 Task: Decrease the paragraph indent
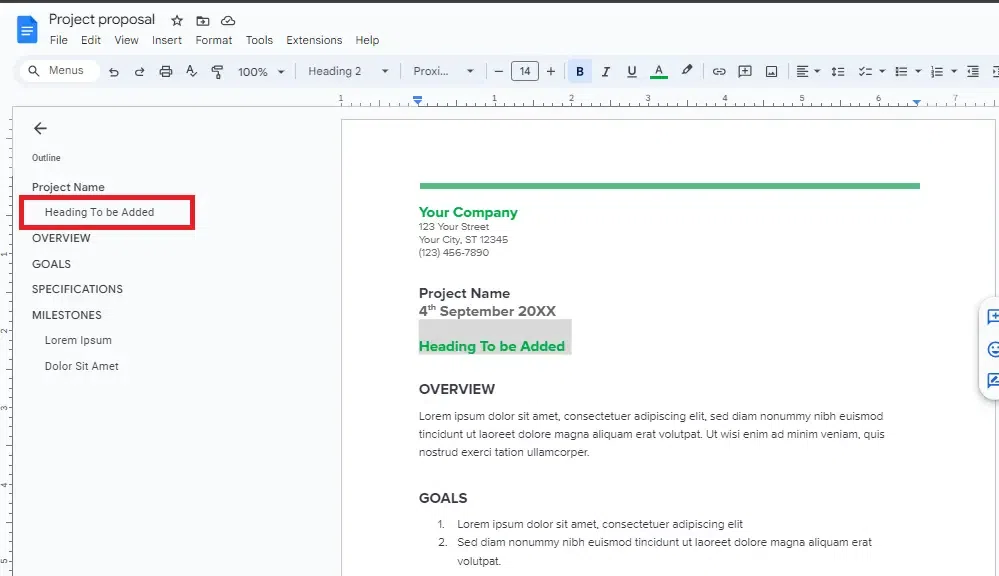click(x=973, y=71)
